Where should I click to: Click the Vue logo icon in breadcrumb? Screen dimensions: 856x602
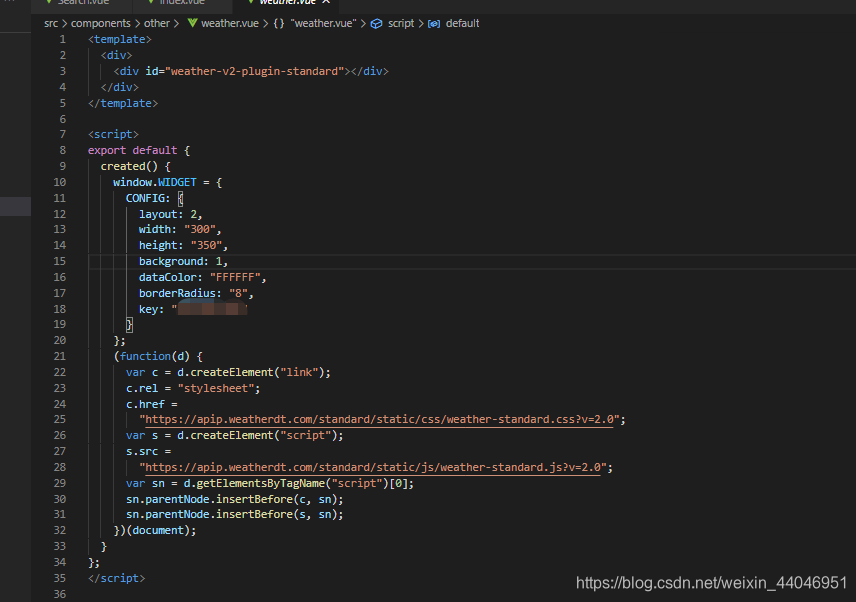(x=192, y=23)
